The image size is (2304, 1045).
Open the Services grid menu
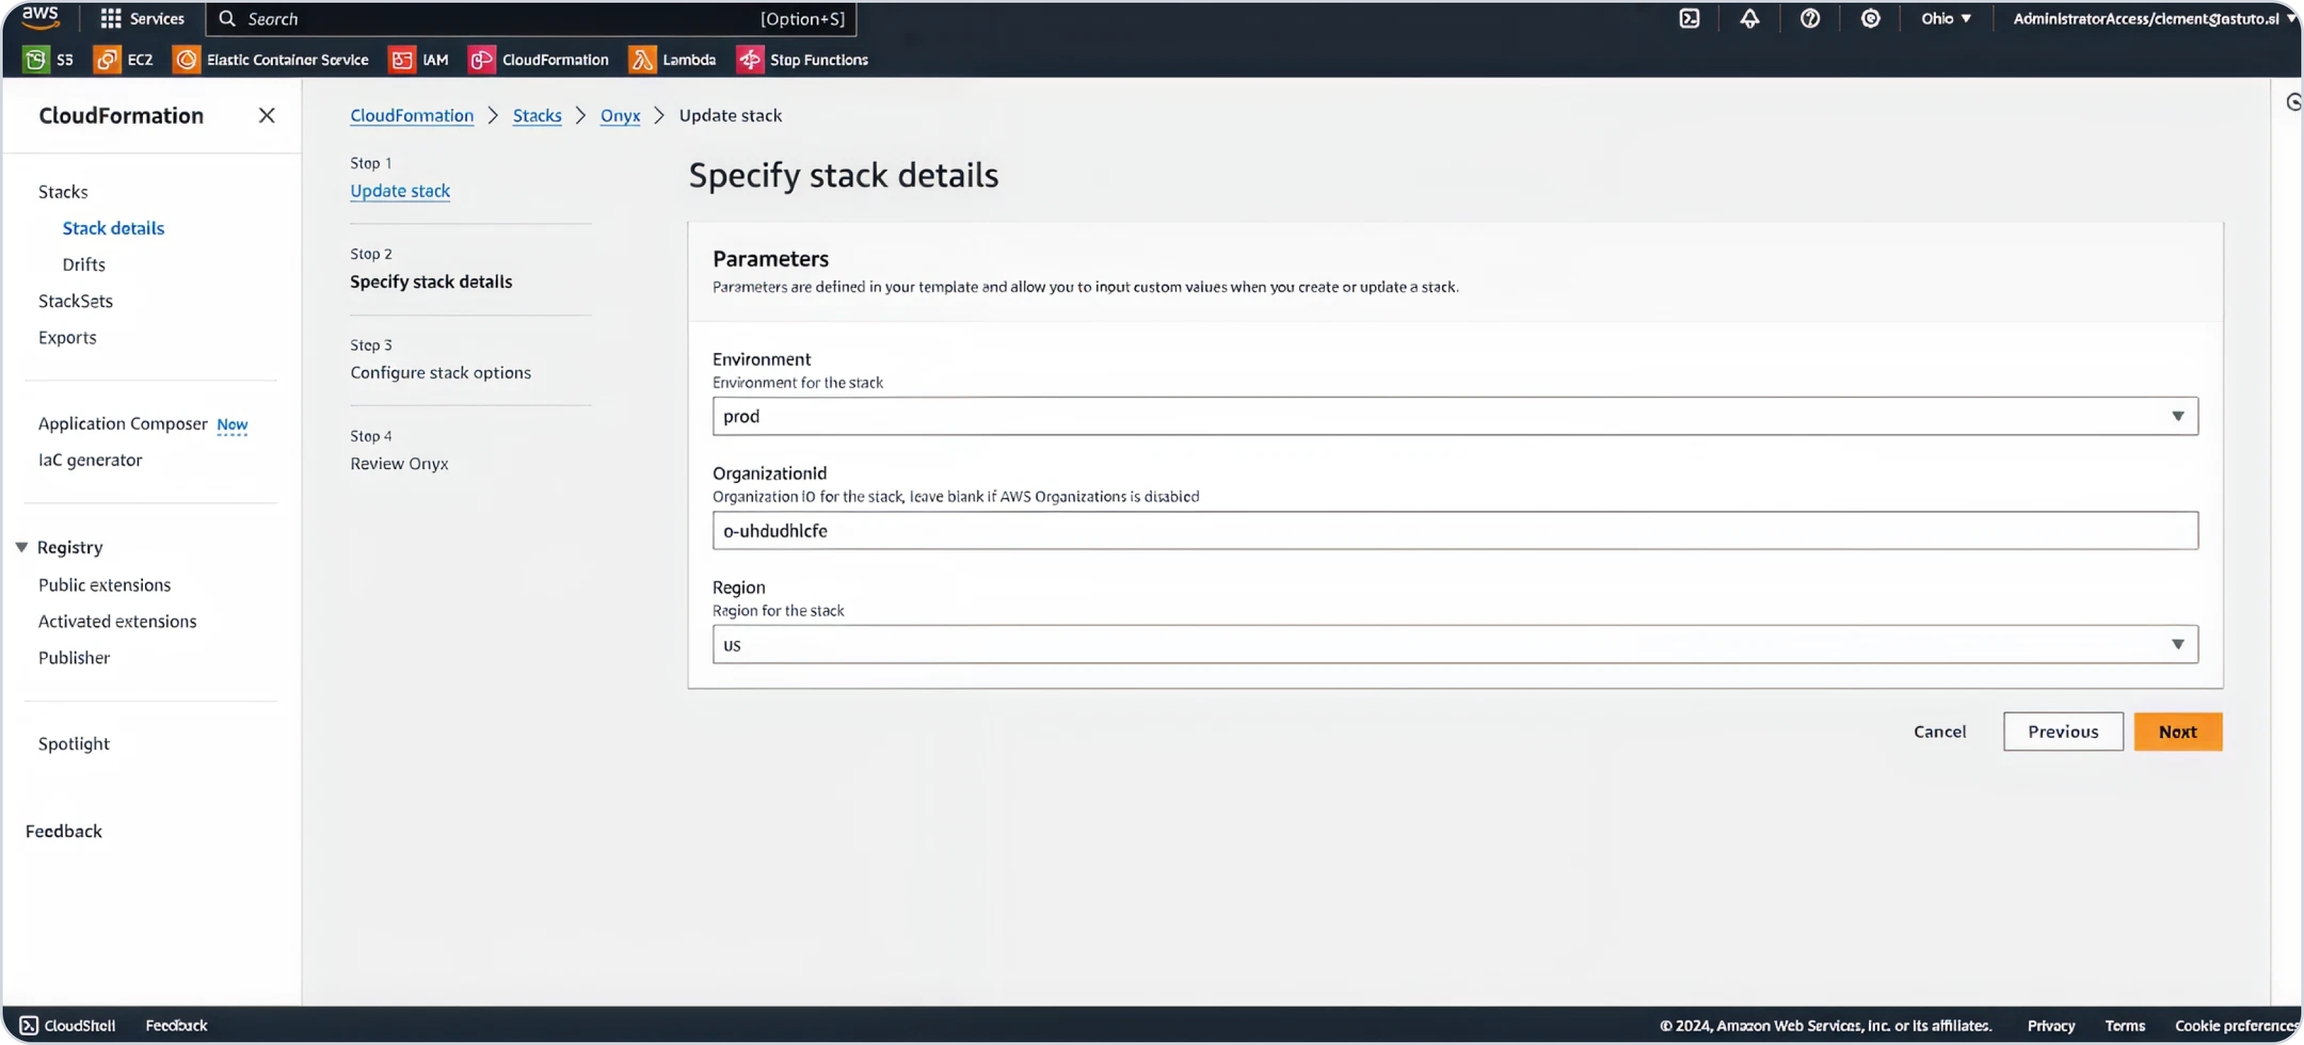111,19
